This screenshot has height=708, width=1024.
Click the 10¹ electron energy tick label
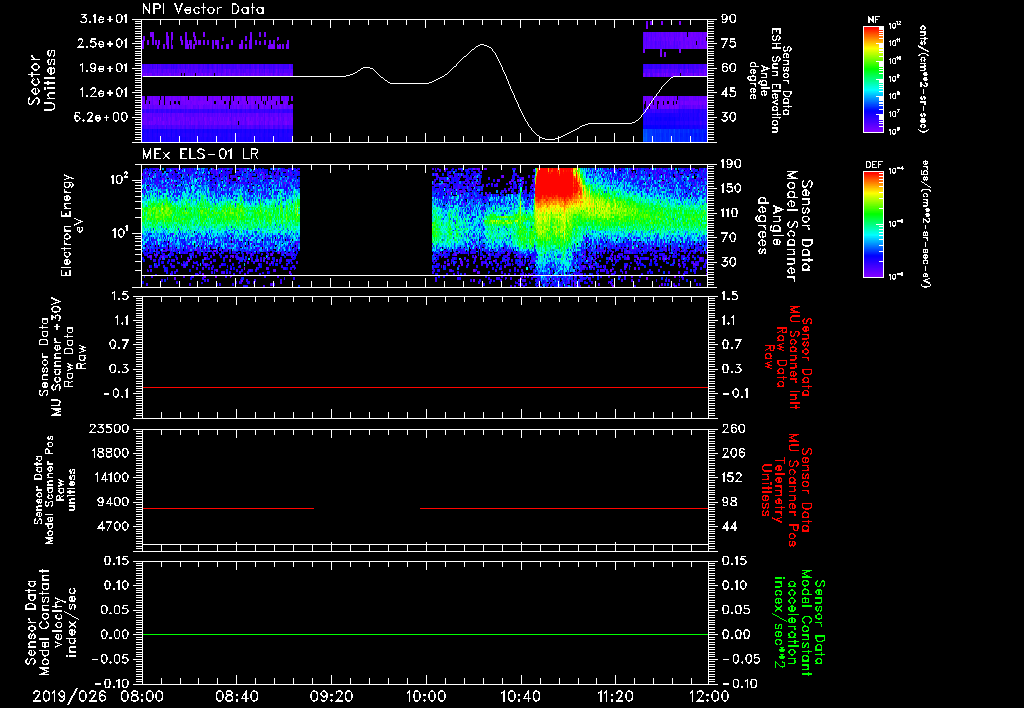[123, 233]
